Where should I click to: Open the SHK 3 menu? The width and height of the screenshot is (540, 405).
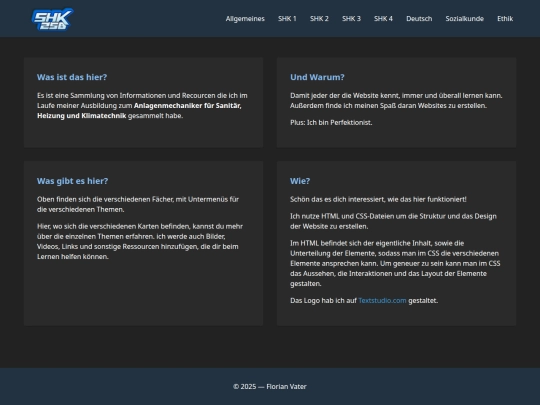[351, 19]
